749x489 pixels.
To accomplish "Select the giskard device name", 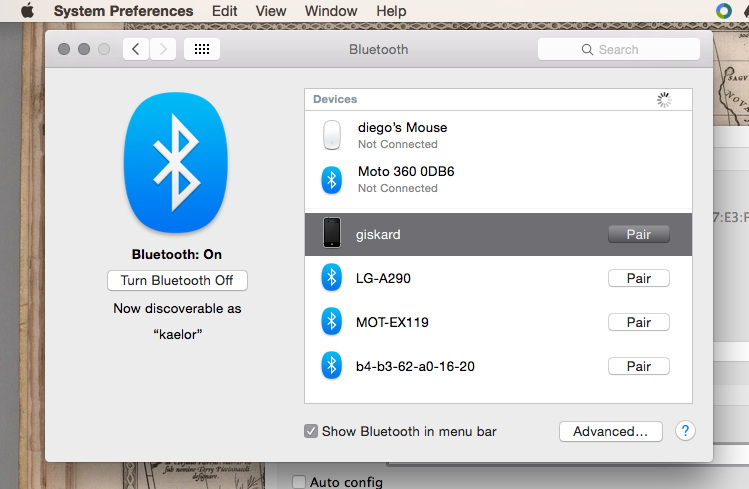I will tap(378, 234).
